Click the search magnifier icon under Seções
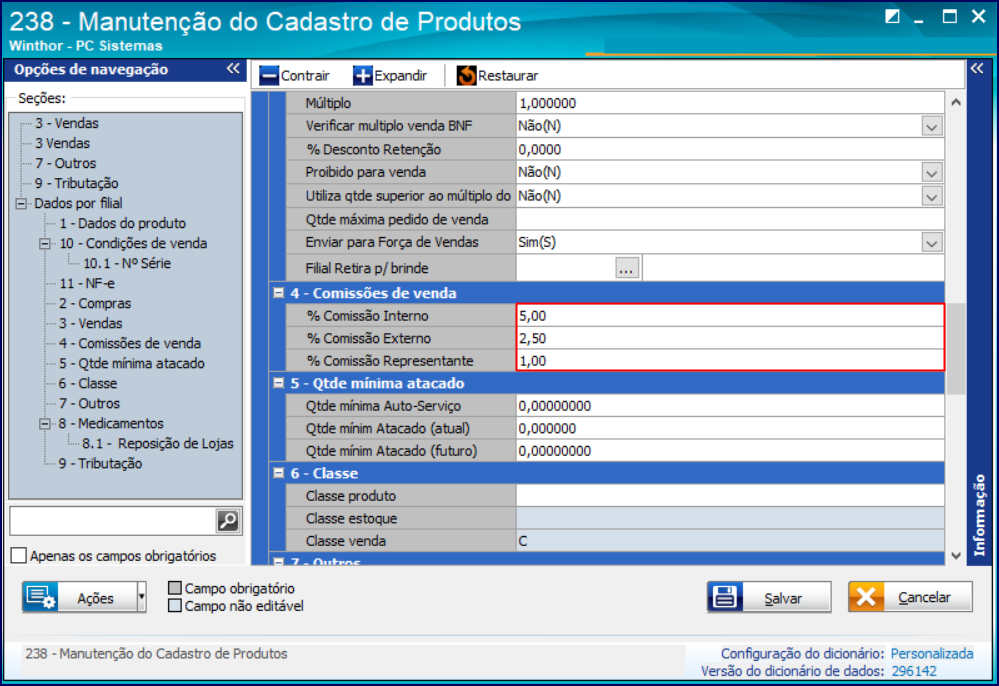The image size is (999, 686). tap(227, 520)
